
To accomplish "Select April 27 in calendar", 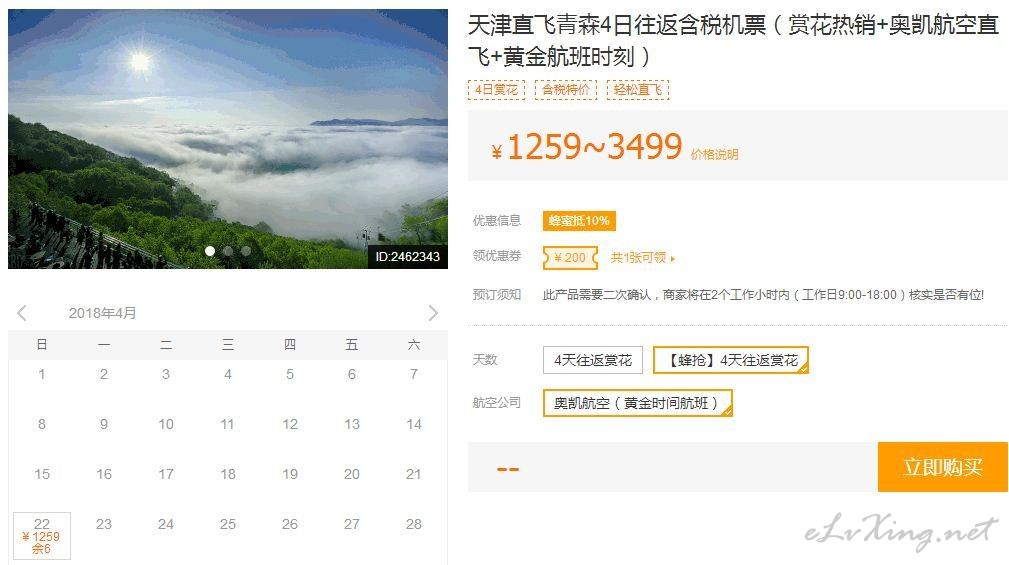I will click(x=351, y=524).
